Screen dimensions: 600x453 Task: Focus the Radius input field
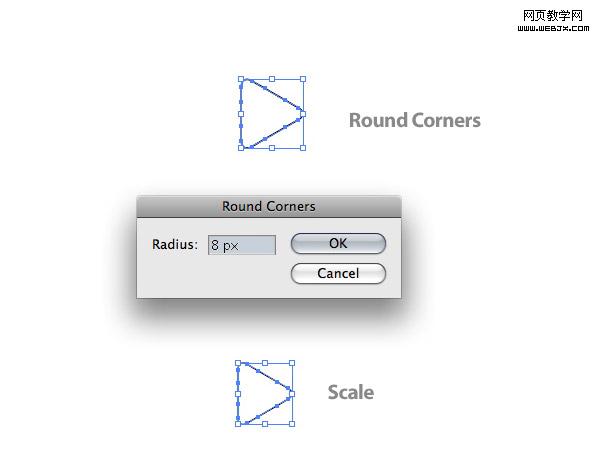pos(241,245)
